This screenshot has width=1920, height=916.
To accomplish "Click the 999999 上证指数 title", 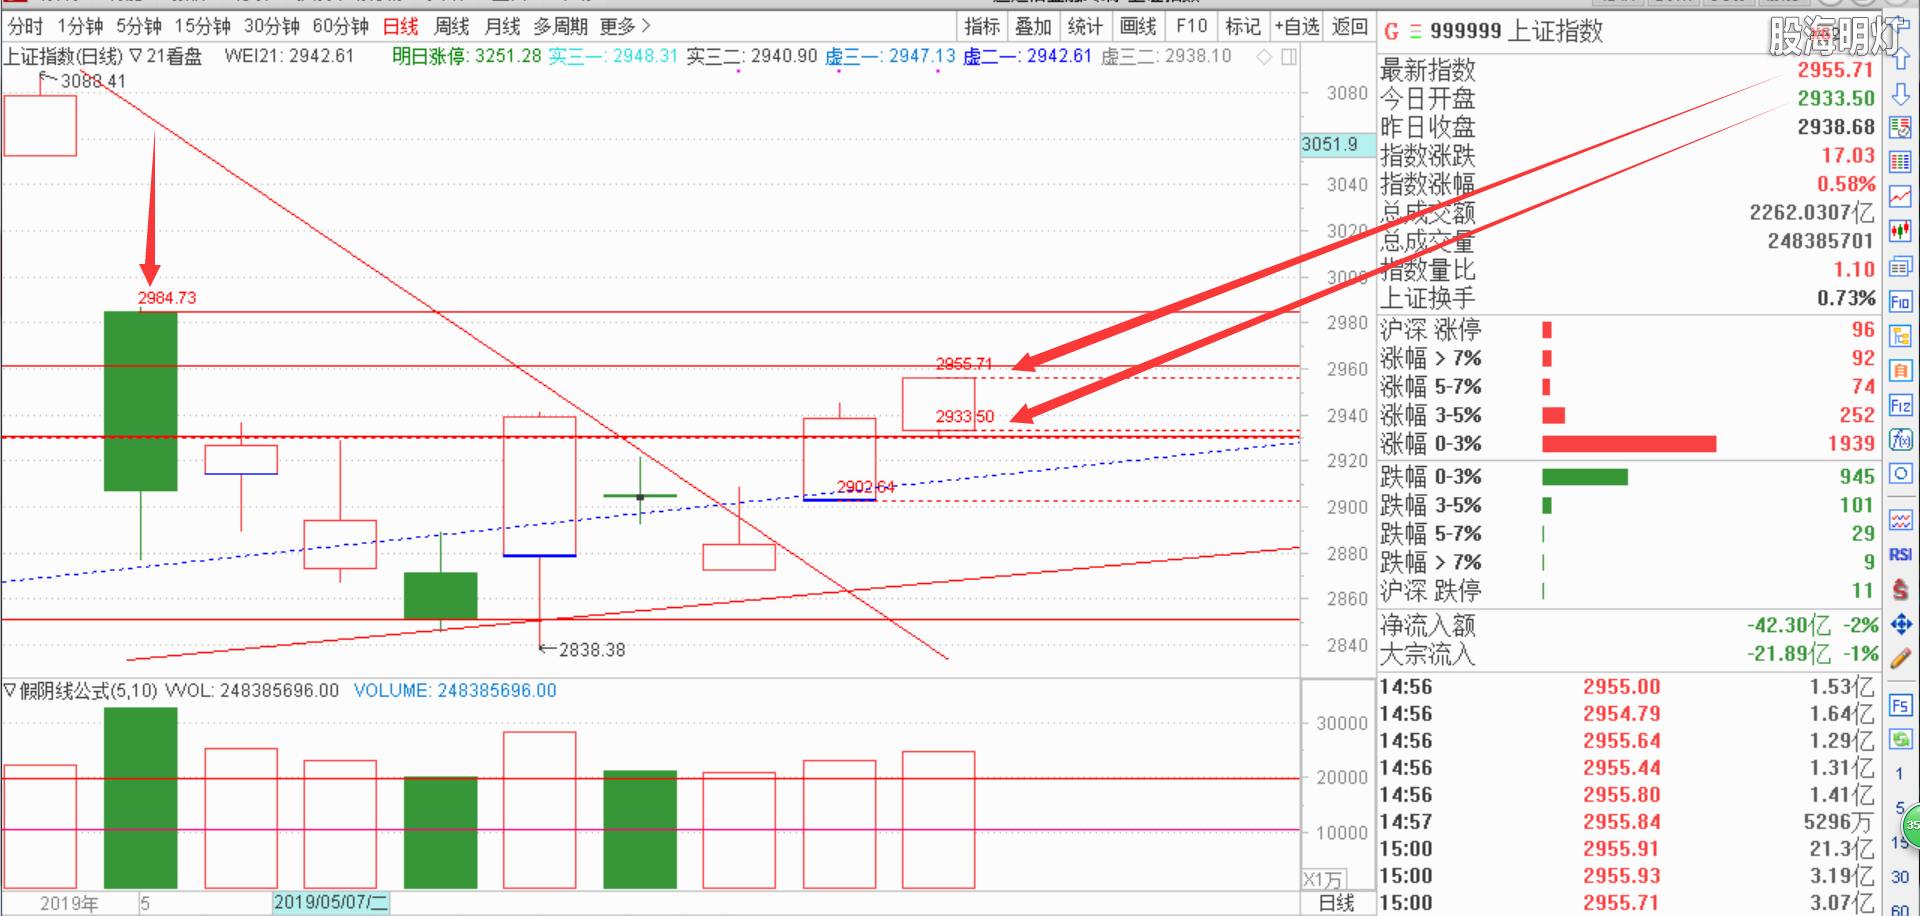I will tap(1517, 32).
